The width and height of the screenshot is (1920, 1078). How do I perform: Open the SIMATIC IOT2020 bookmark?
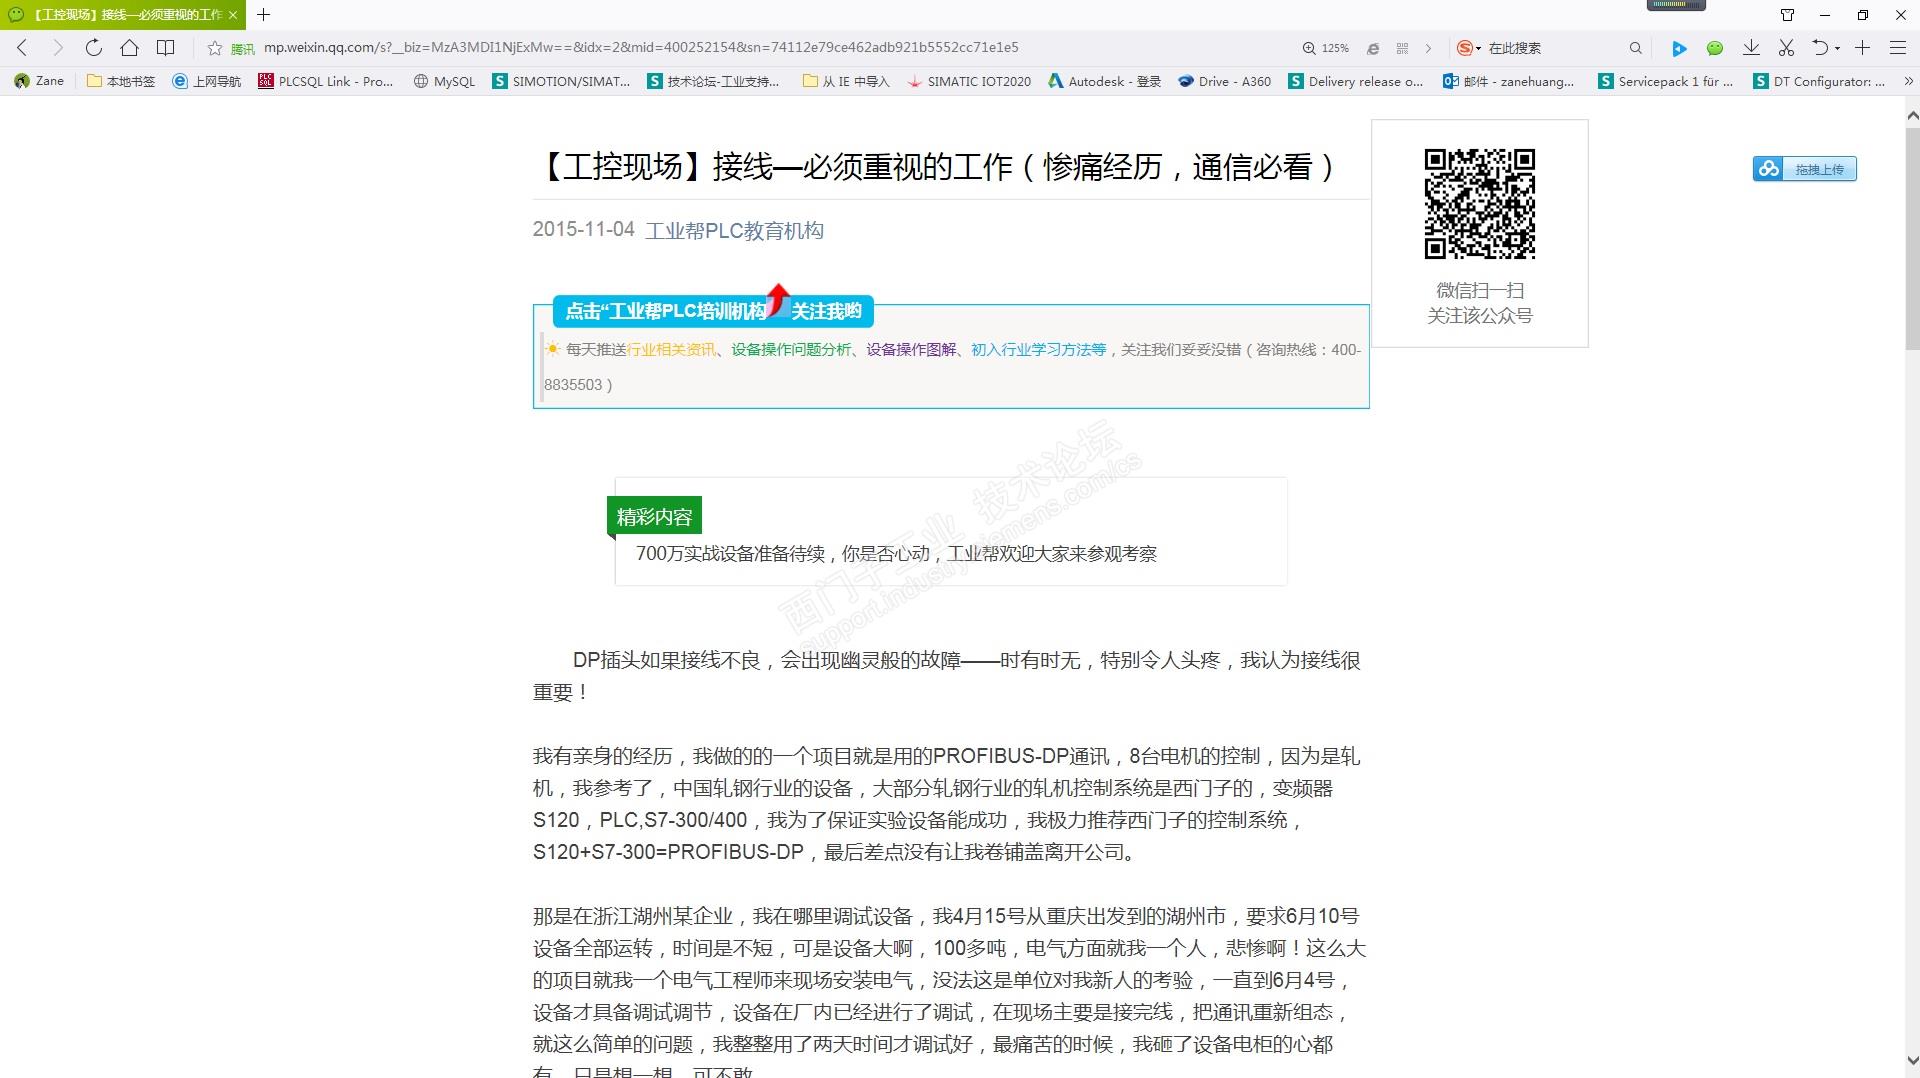coord(969,81)
